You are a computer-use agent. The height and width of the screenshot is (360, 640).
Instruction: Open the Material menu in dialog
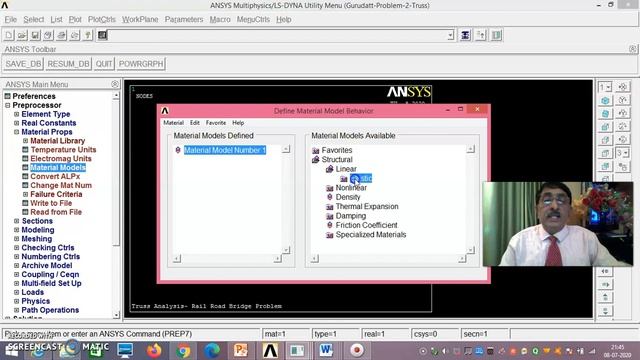point(173,122)
